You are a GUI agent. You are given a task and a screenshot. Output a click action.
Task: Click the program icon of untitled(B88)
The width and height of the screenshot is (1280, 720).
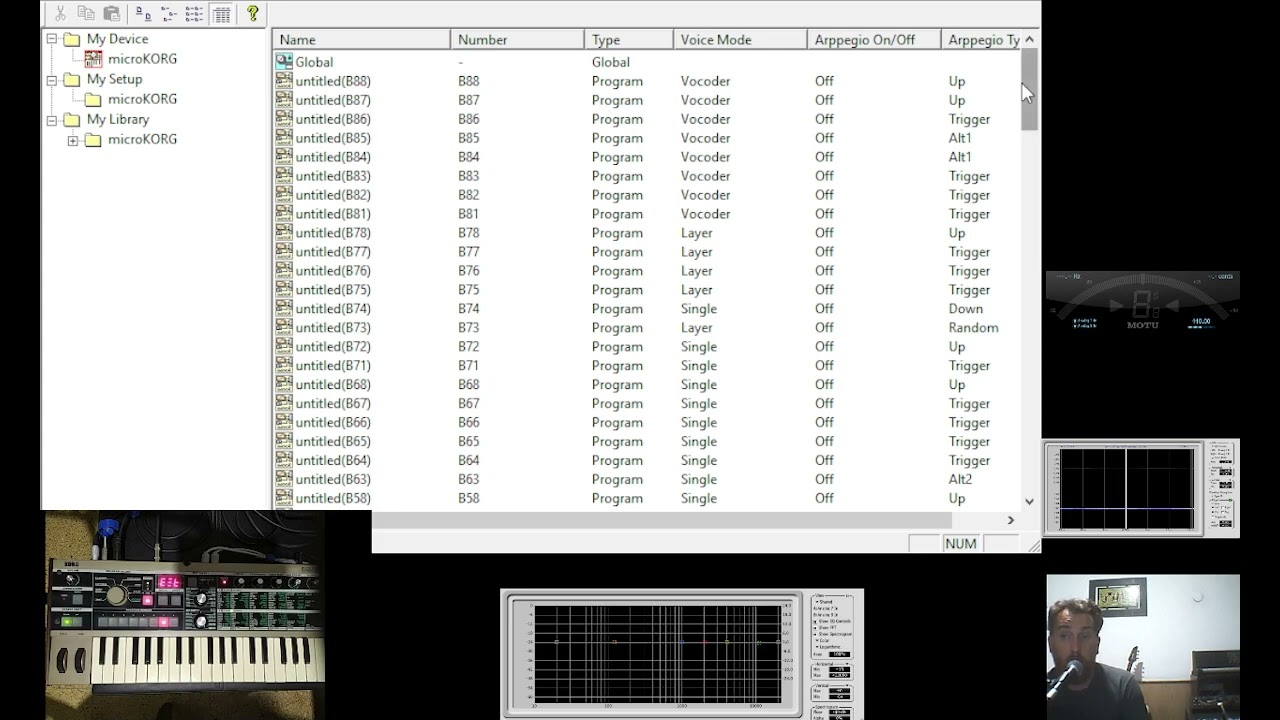pos(284,80)
